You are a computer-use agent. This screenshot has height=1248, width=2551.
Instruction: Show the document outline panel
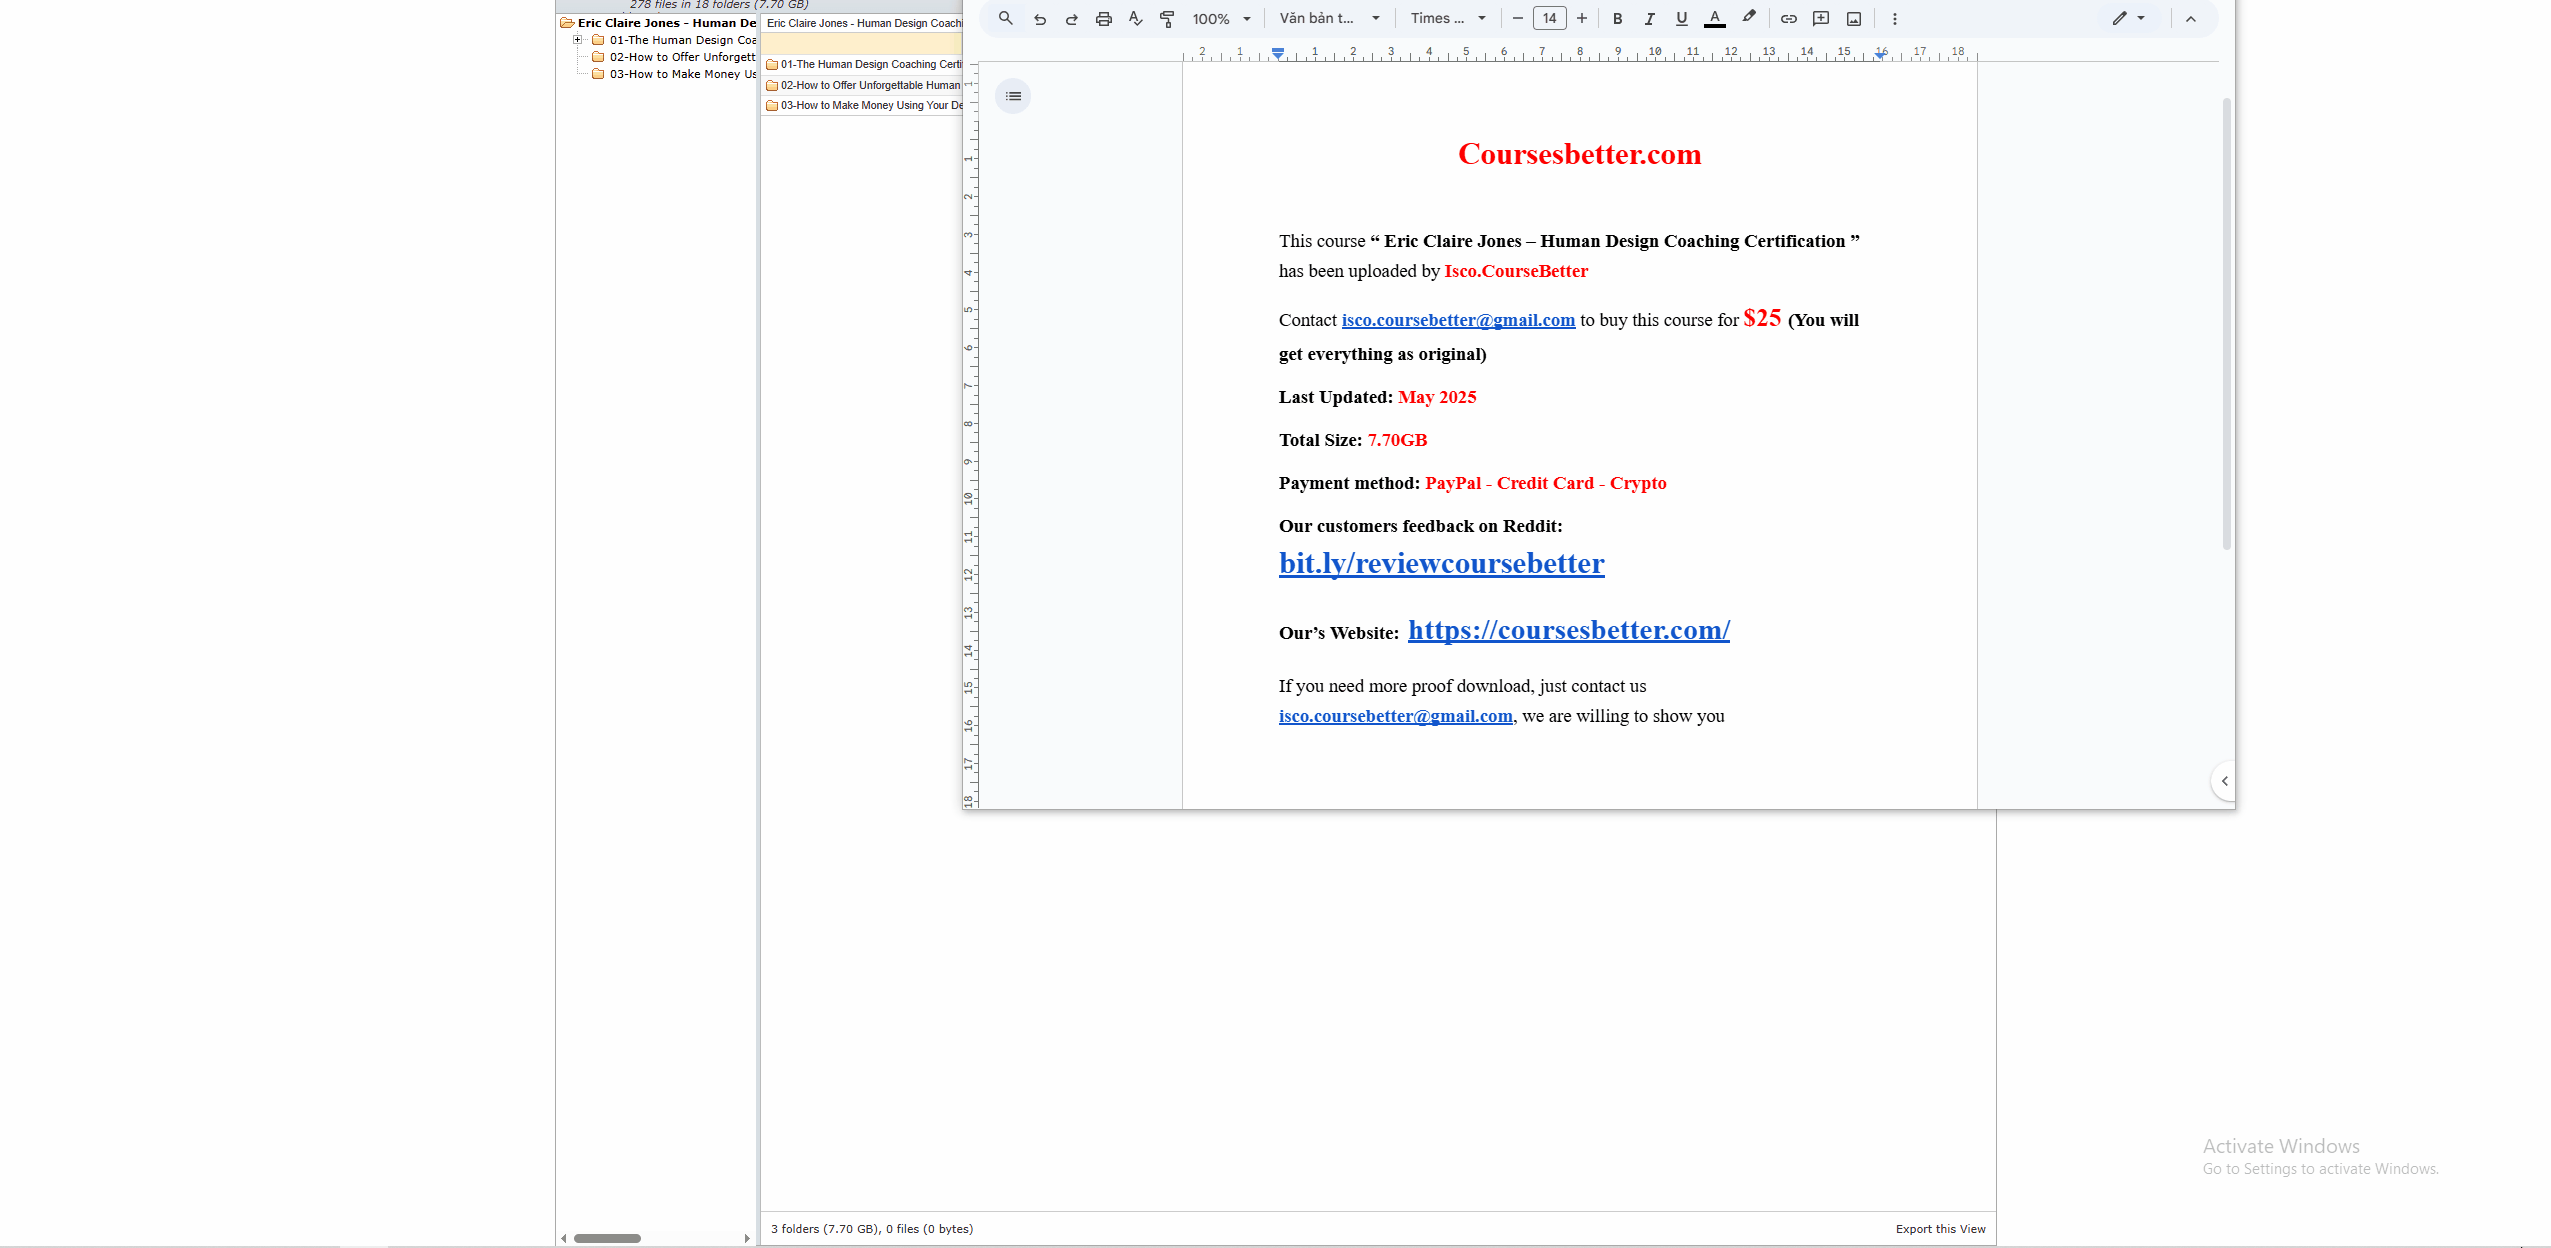[x=1013, y=96]
